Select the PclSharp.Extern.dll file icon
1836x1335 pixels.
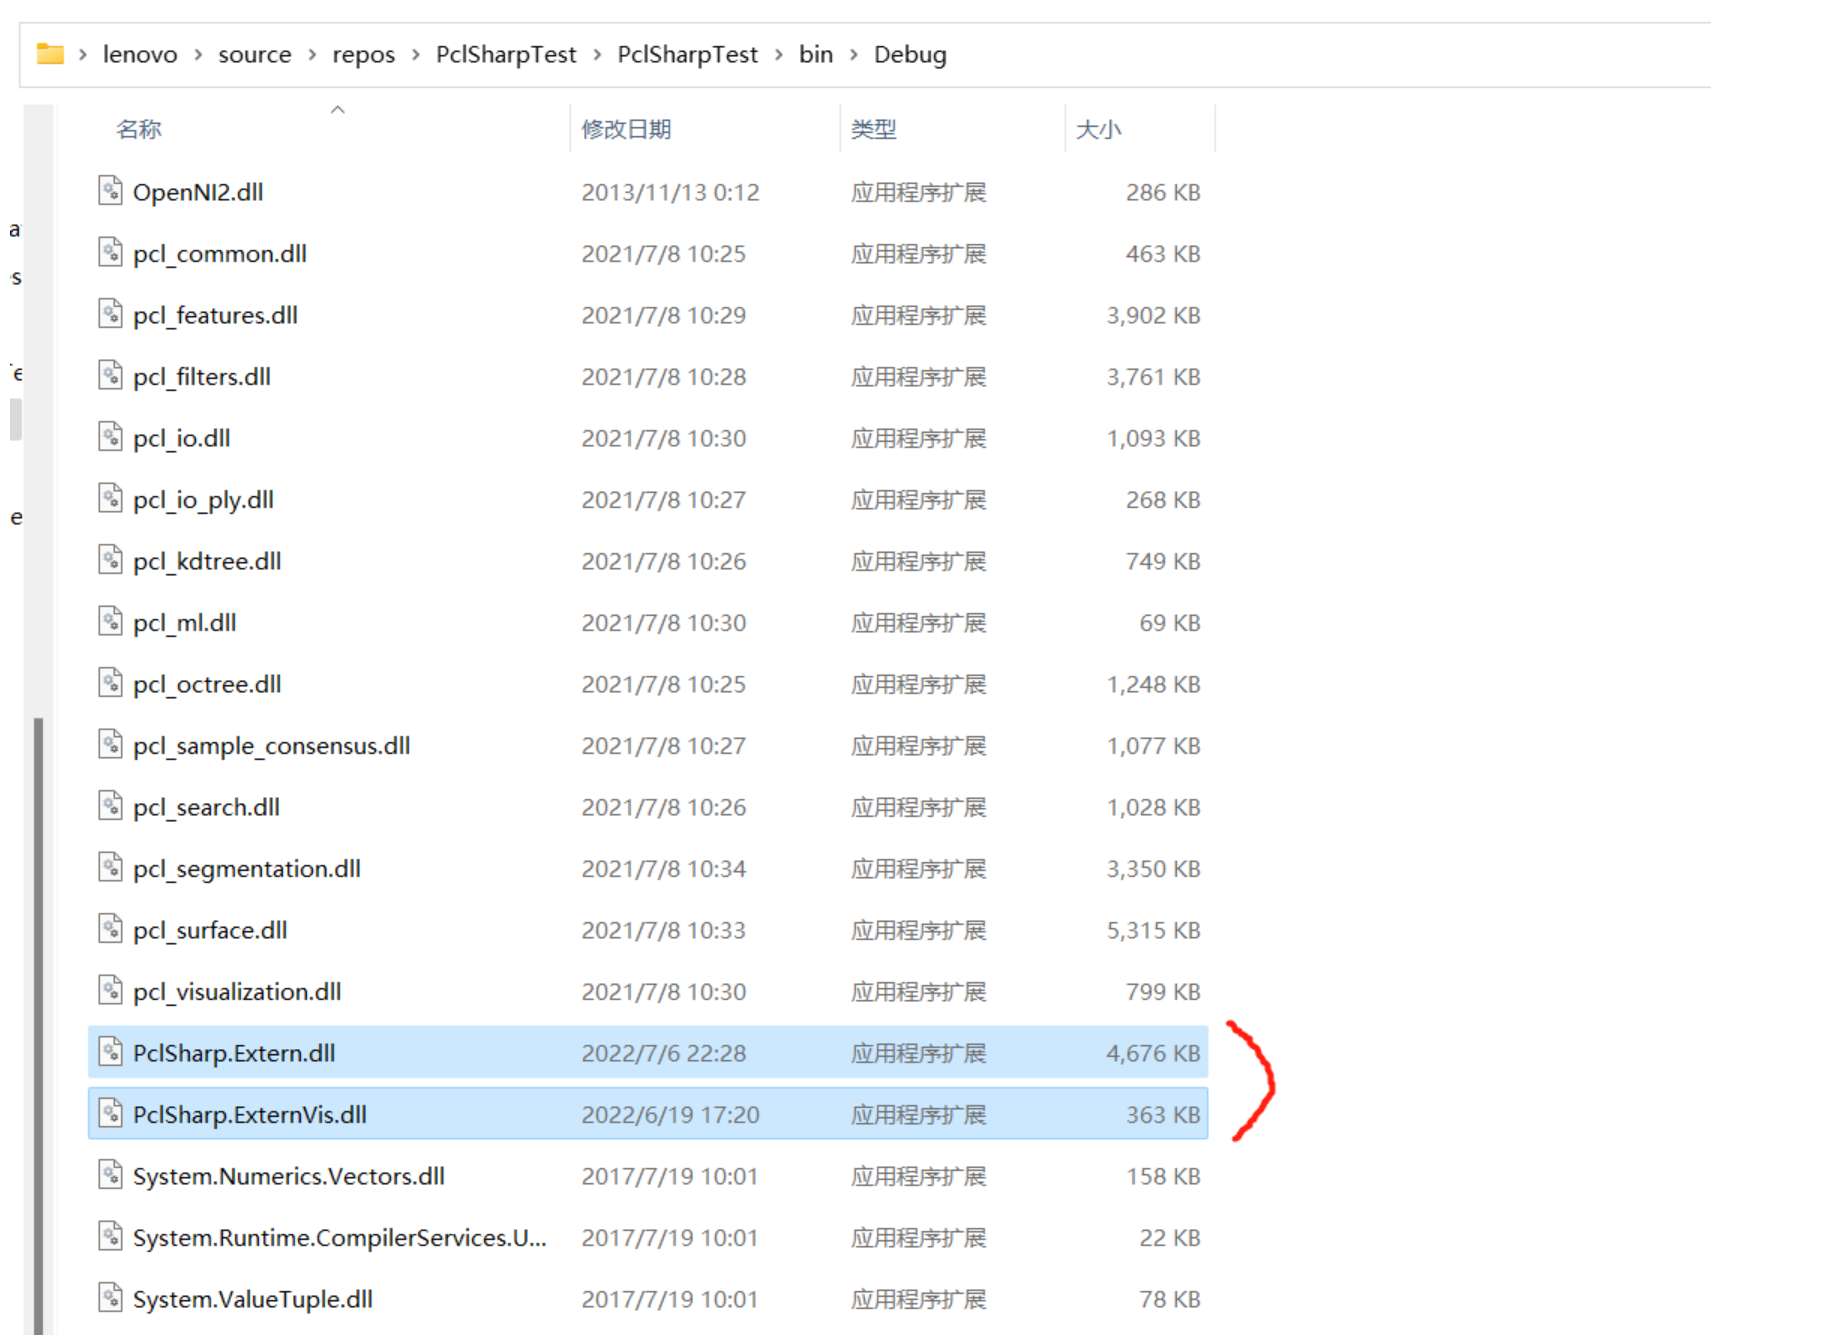pyautogui.click(x=110, y=1051)
